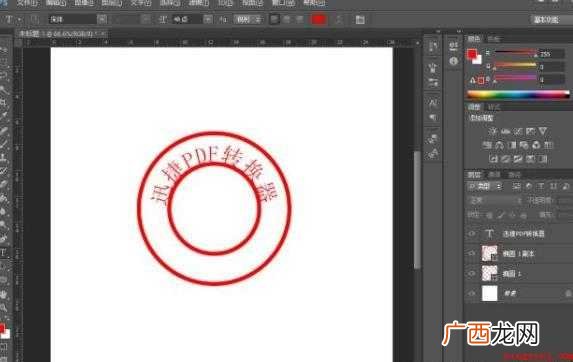The image size is (573, 362).
Task: Click the text color swatch in options bar
Action: 318,20
